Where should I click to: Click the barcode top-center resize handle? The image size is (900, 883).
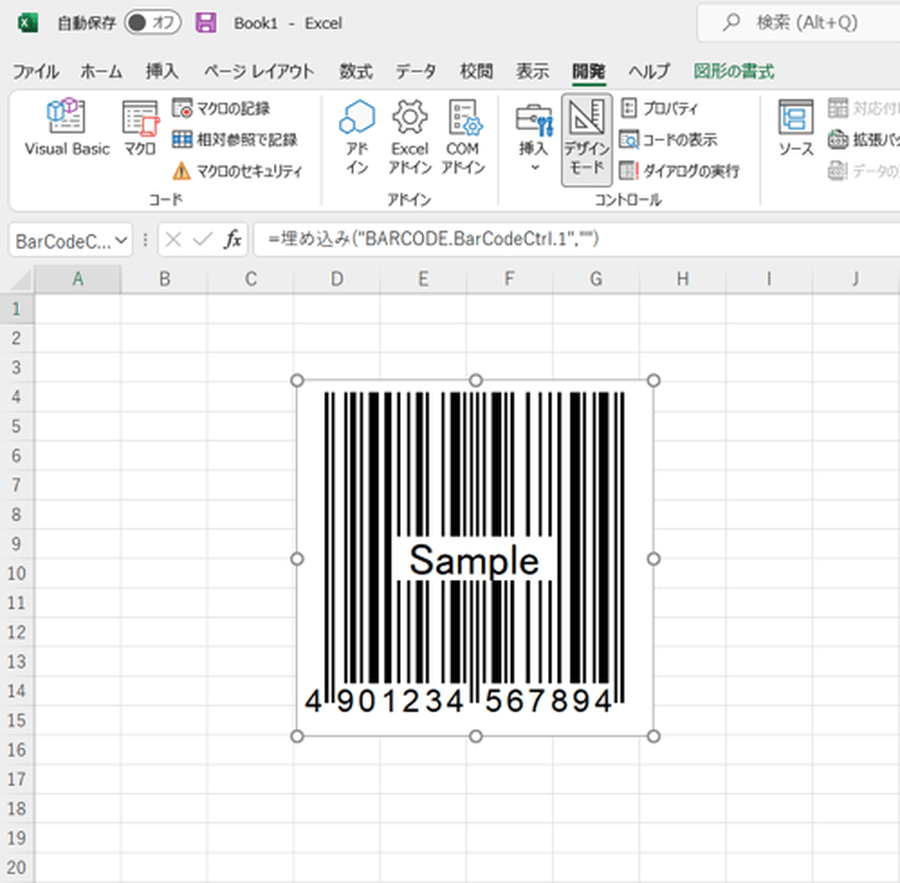click(476, 381)
